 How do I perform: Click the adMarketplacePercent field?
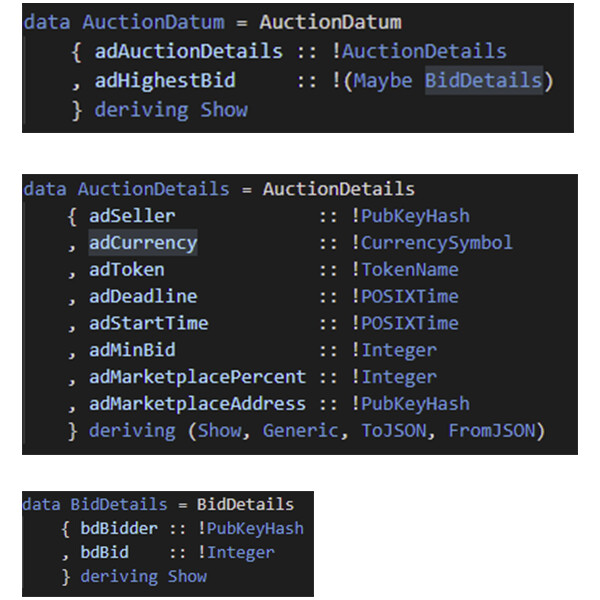(197, 377)
